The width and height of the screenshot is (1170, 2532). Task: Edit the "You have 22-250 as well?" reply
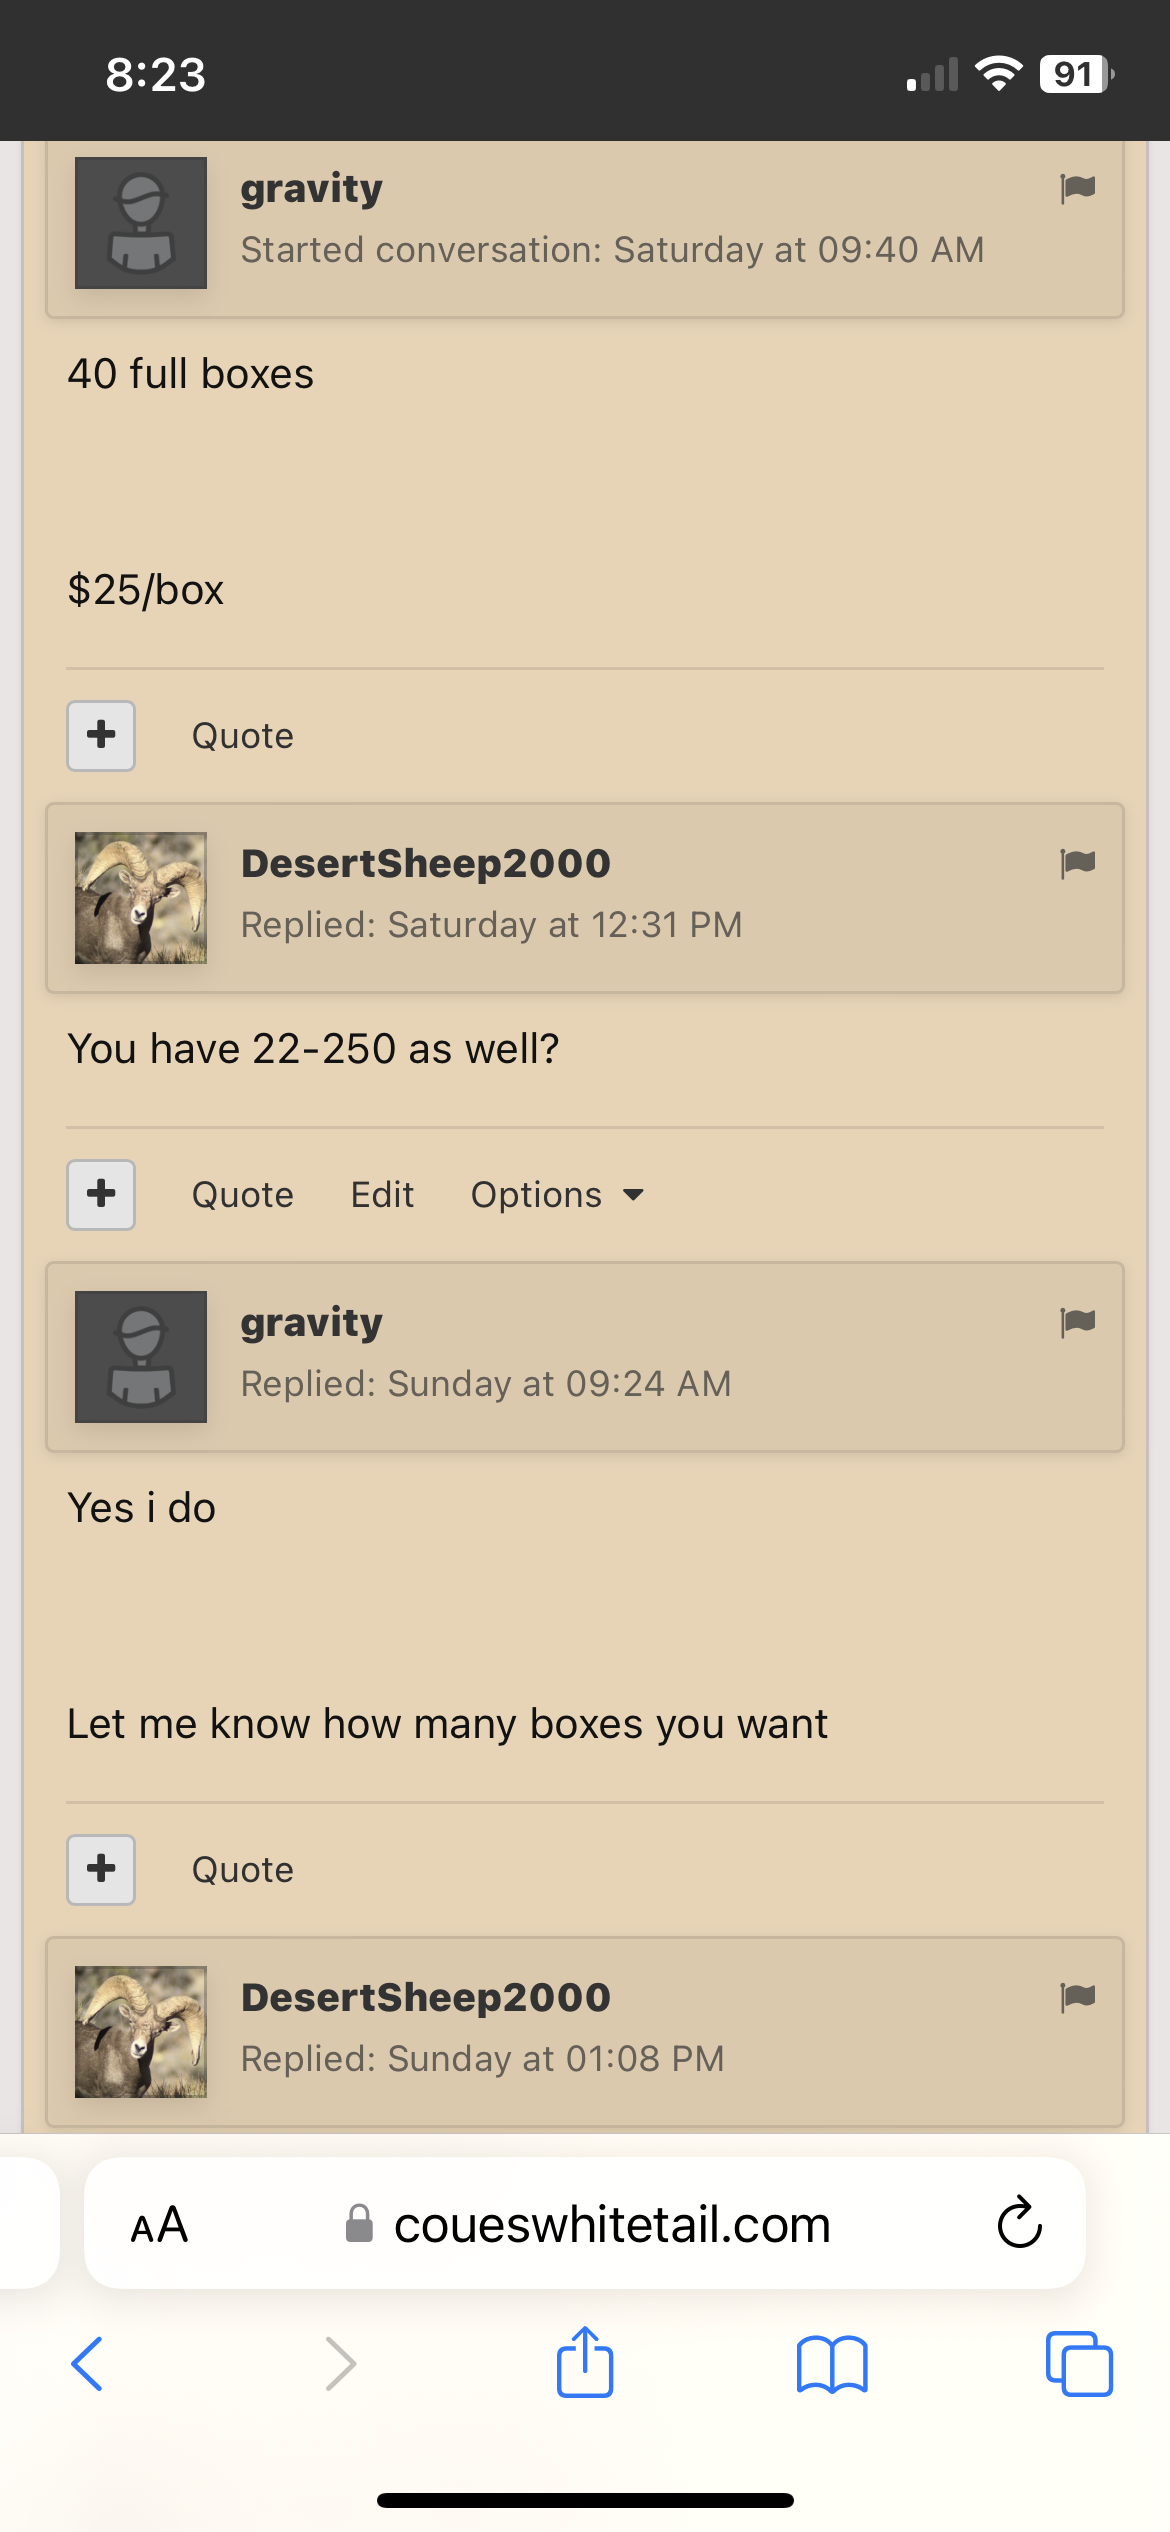[382, 1195]
